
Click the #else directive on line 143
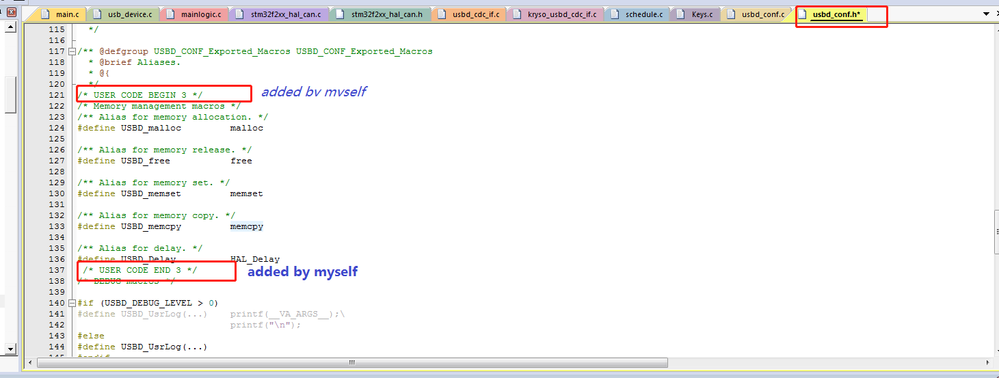point(91,335)
